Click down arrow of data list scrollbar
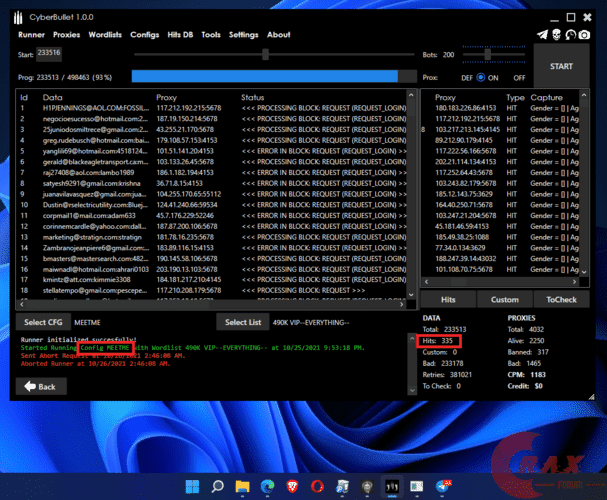This screenshot has width=607, height=500. pyautogui.click(x=411, y=295)
